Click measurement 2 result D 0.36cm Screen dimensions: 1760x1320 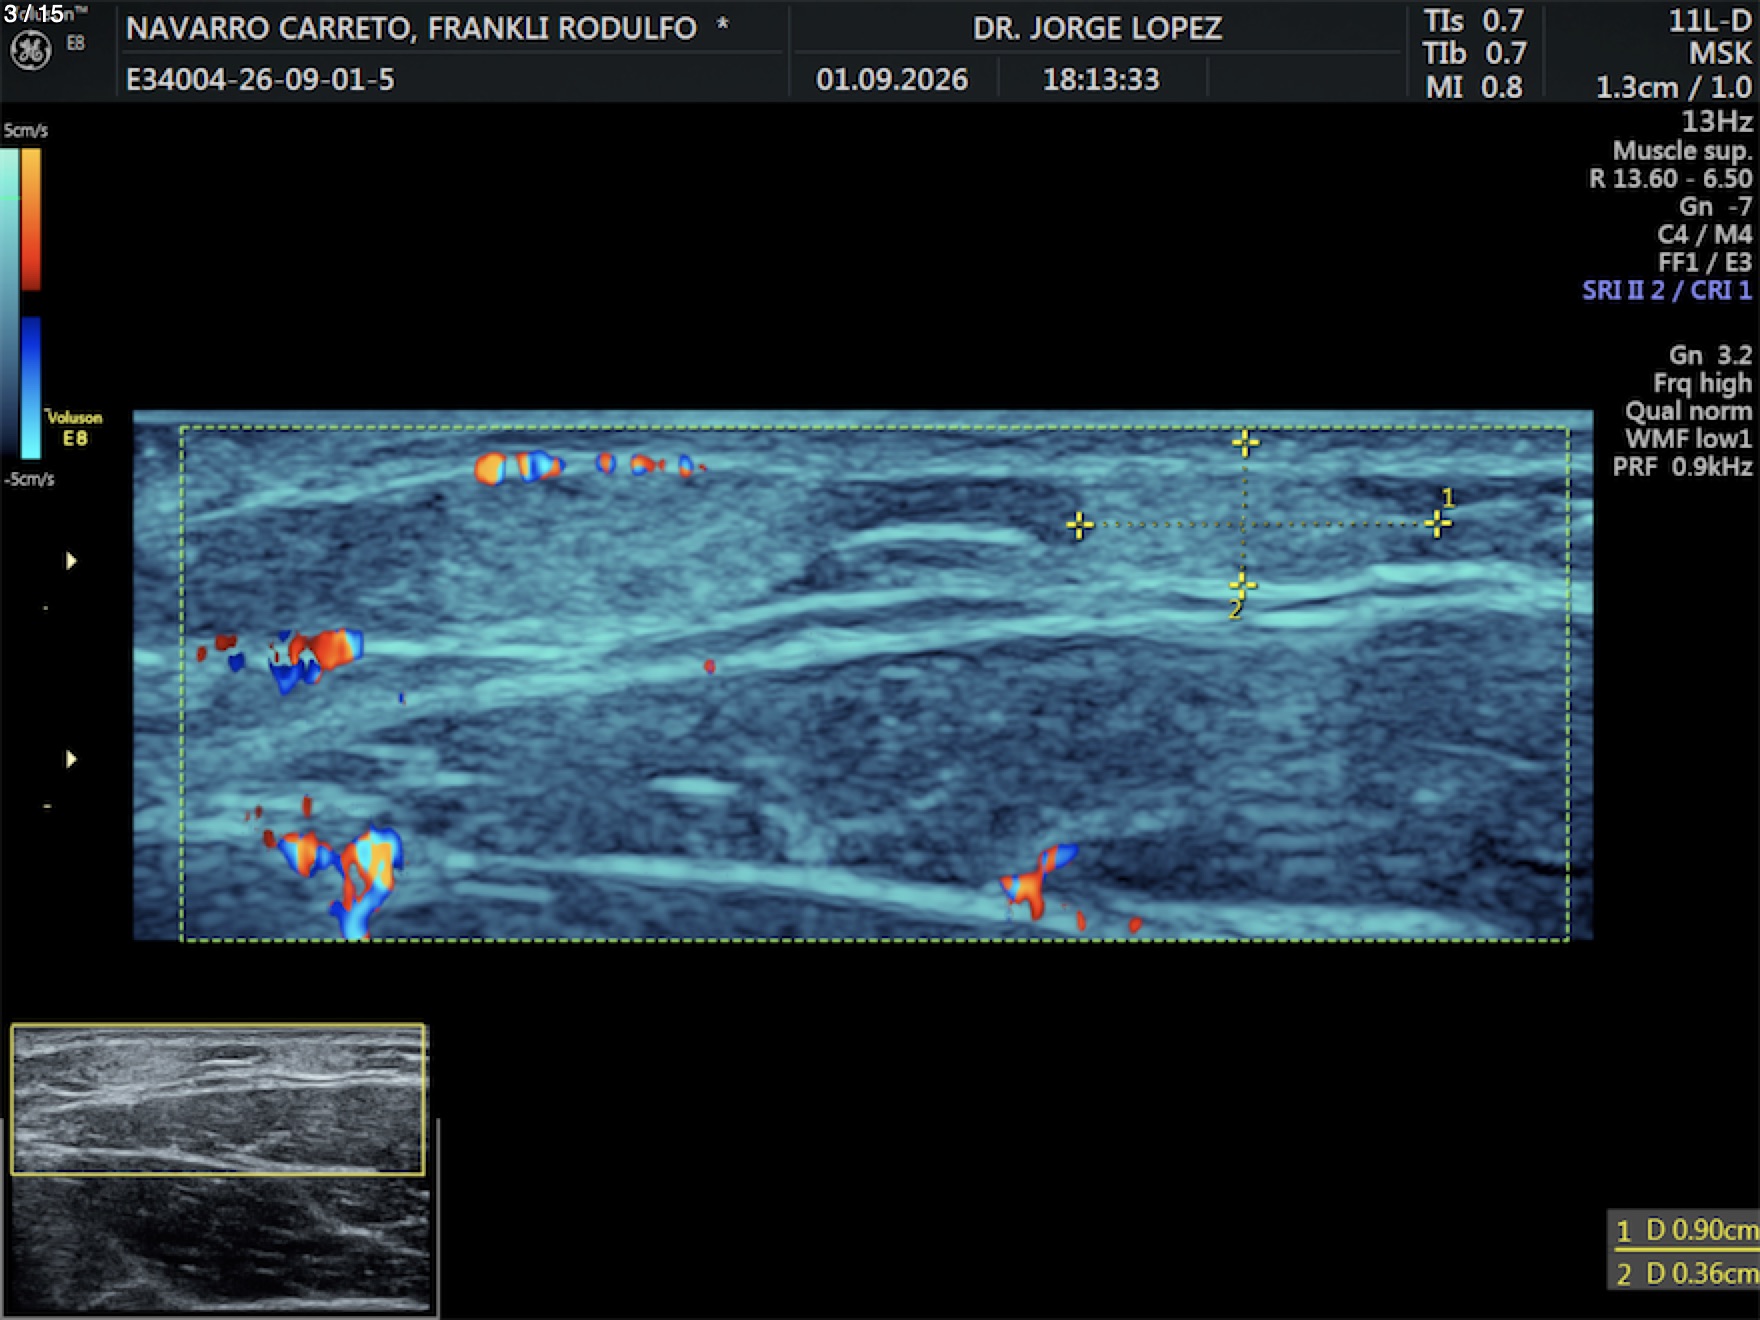[1686, 1273]
